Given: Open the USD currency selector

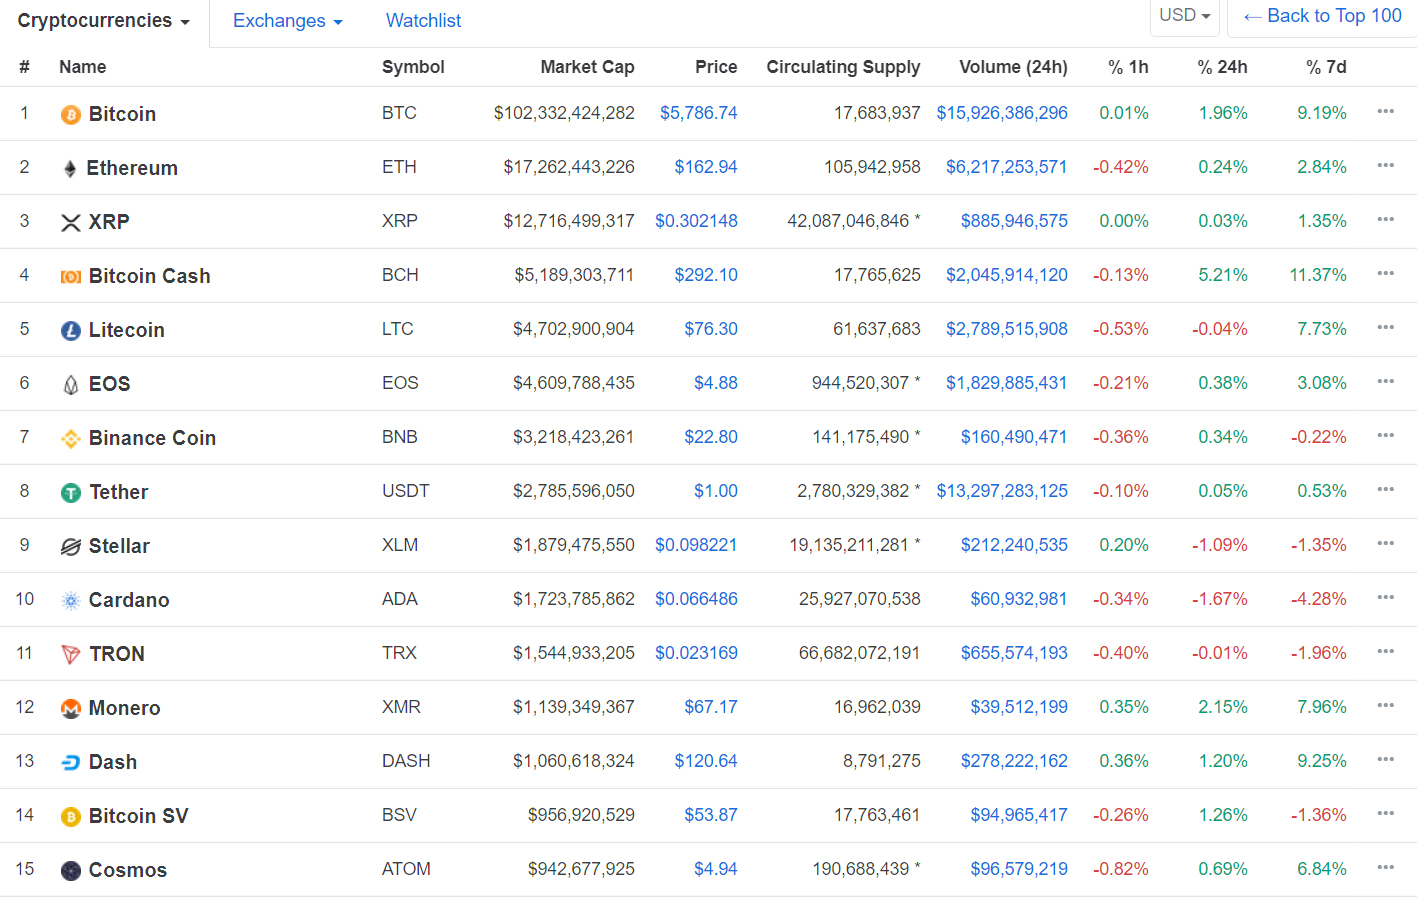Looking at the screenshot, I should [1184, 16].
